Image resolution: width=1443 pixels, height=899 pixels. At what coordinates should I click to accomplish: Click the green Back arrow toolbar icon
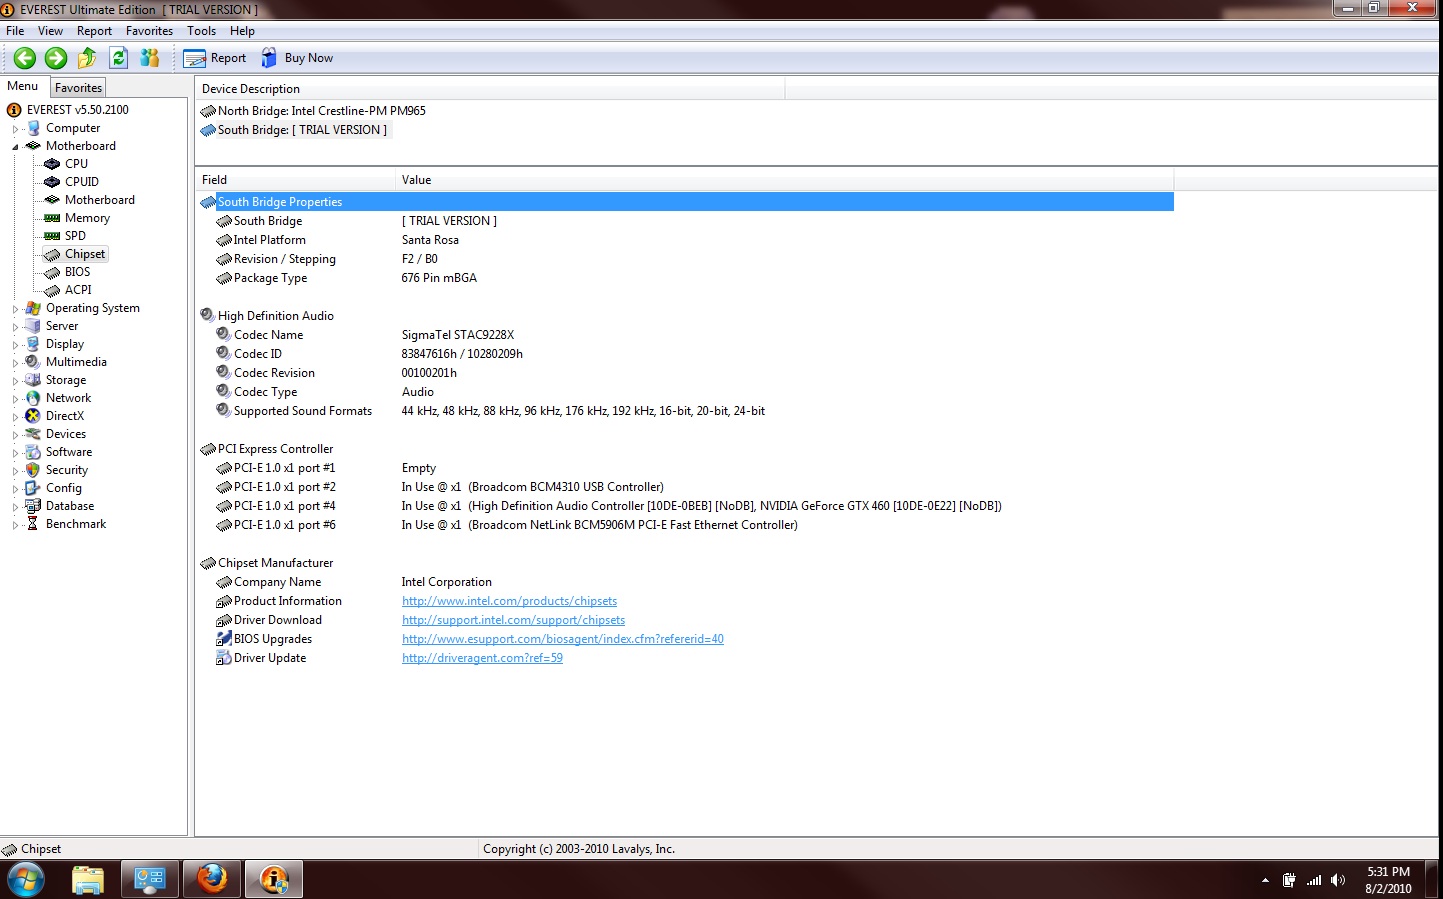coord(25,58)
